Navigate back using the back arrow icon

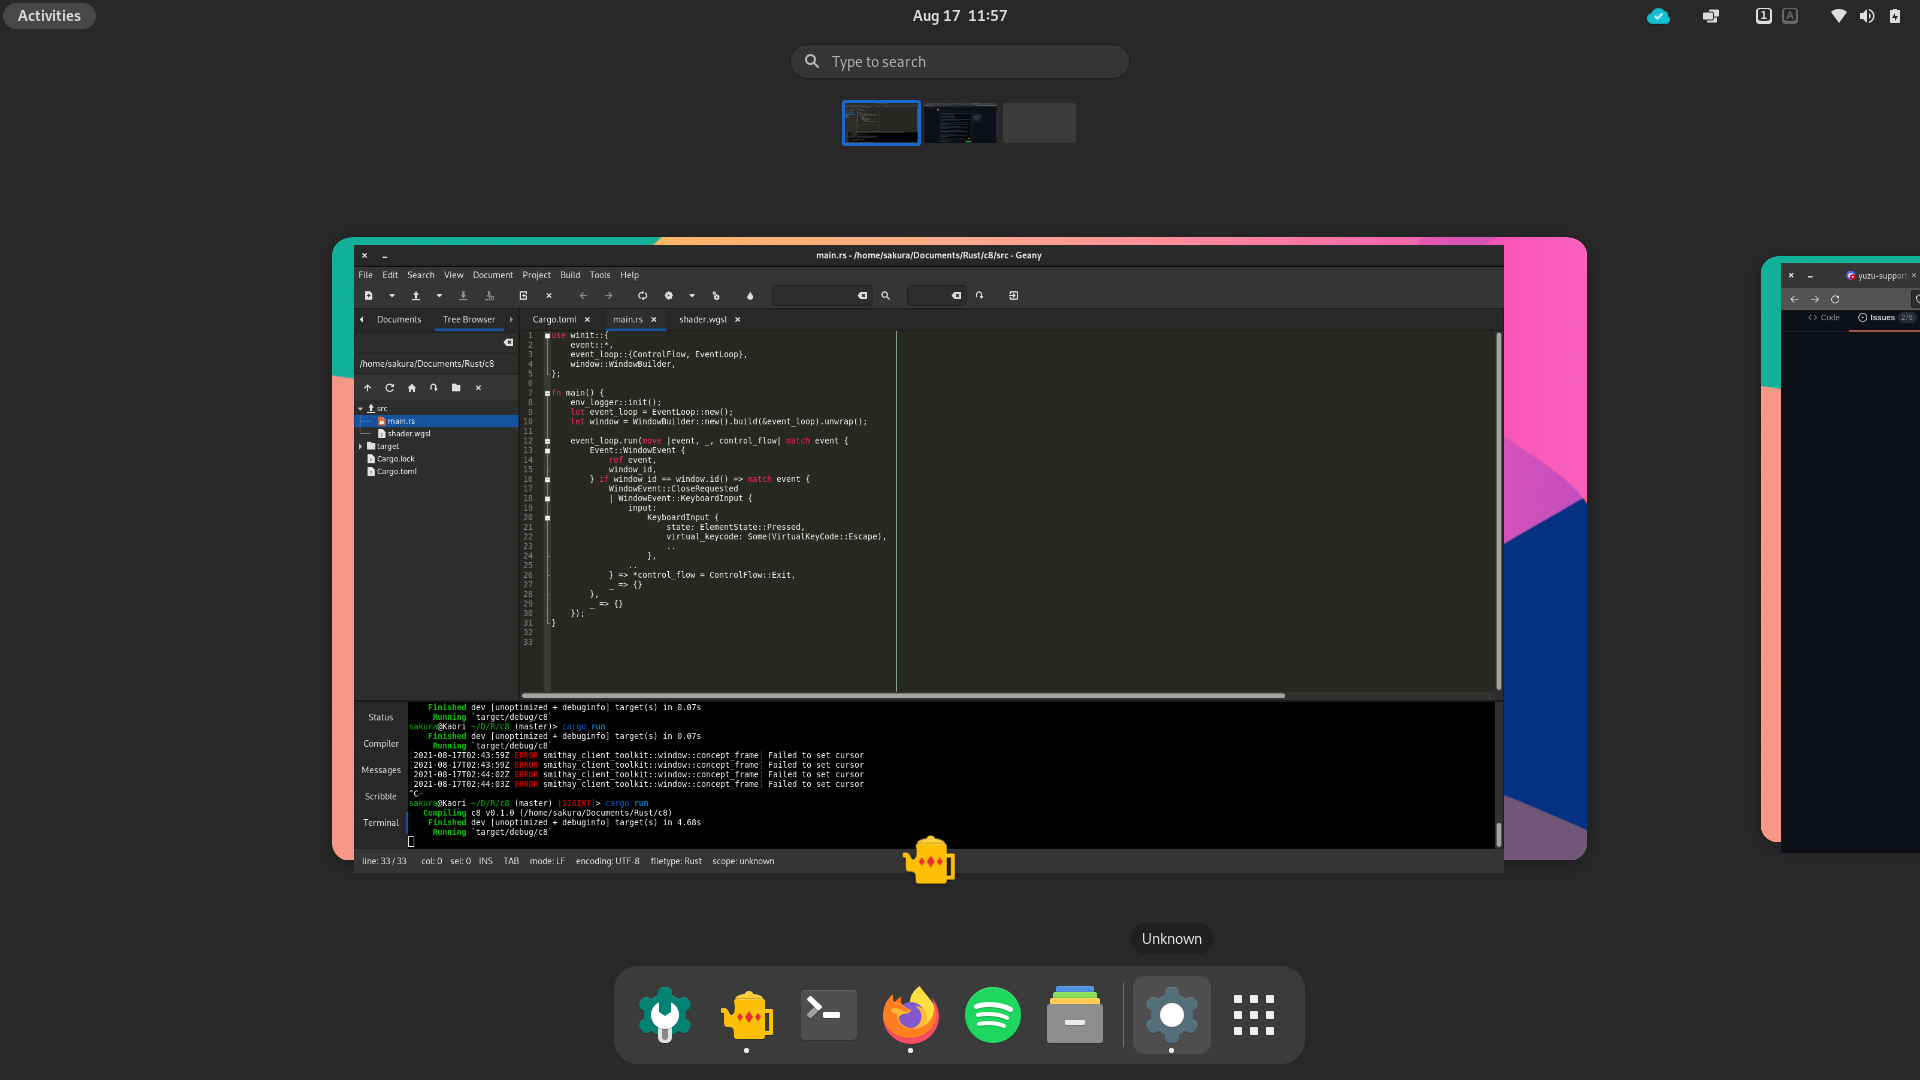point(583,296)
